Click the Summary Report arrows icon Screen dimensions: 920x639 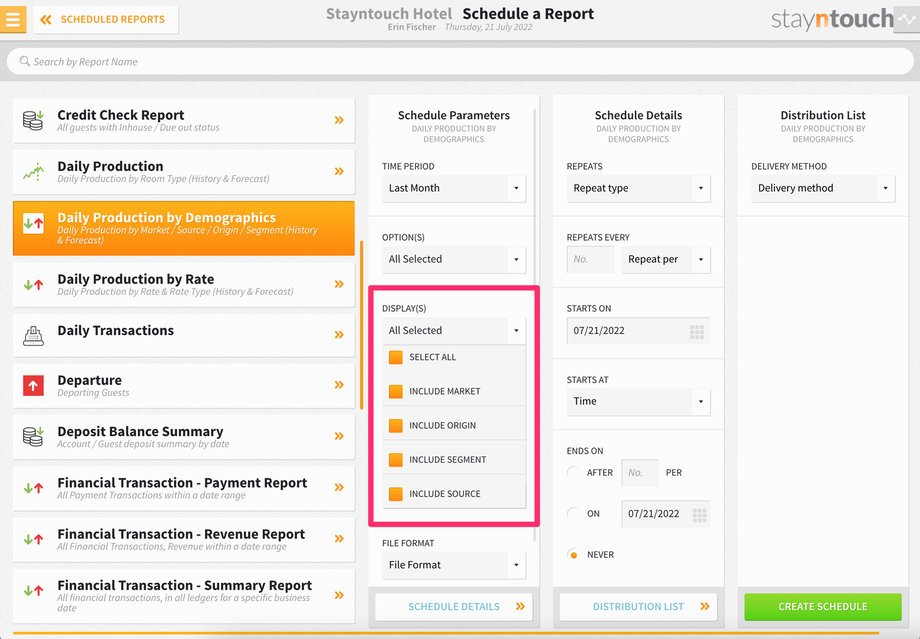coord(33,590)
